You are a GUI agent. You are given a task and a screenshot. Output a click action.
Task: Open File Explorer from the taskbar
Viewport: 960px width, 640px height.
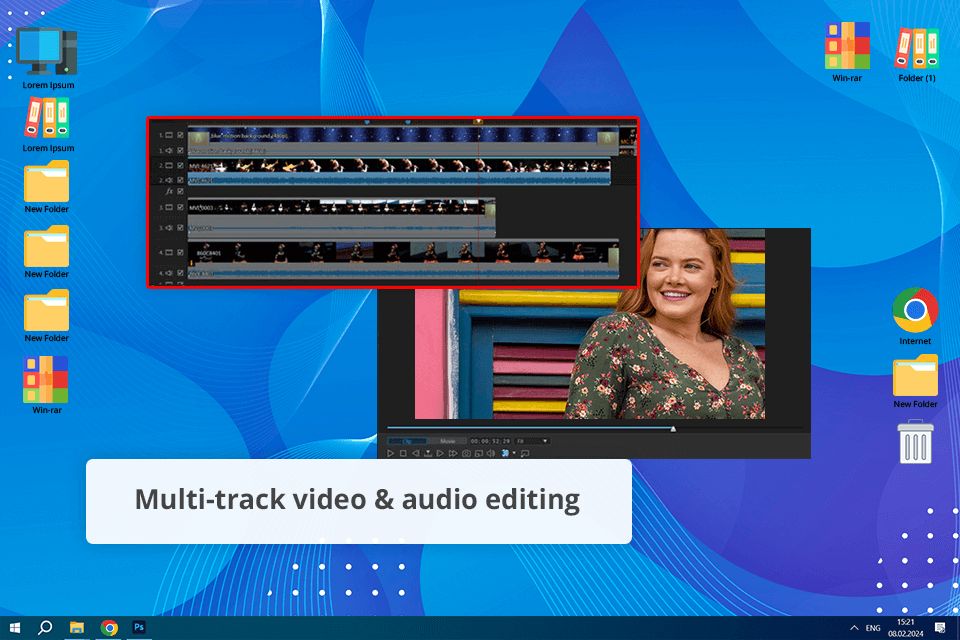(77, 628)
